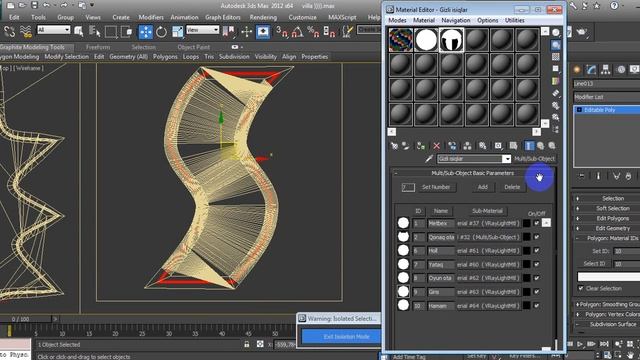Open Material #37 (VRayLightMtl) sub-material button
This screenshot has height=360, width=640.
488,223
